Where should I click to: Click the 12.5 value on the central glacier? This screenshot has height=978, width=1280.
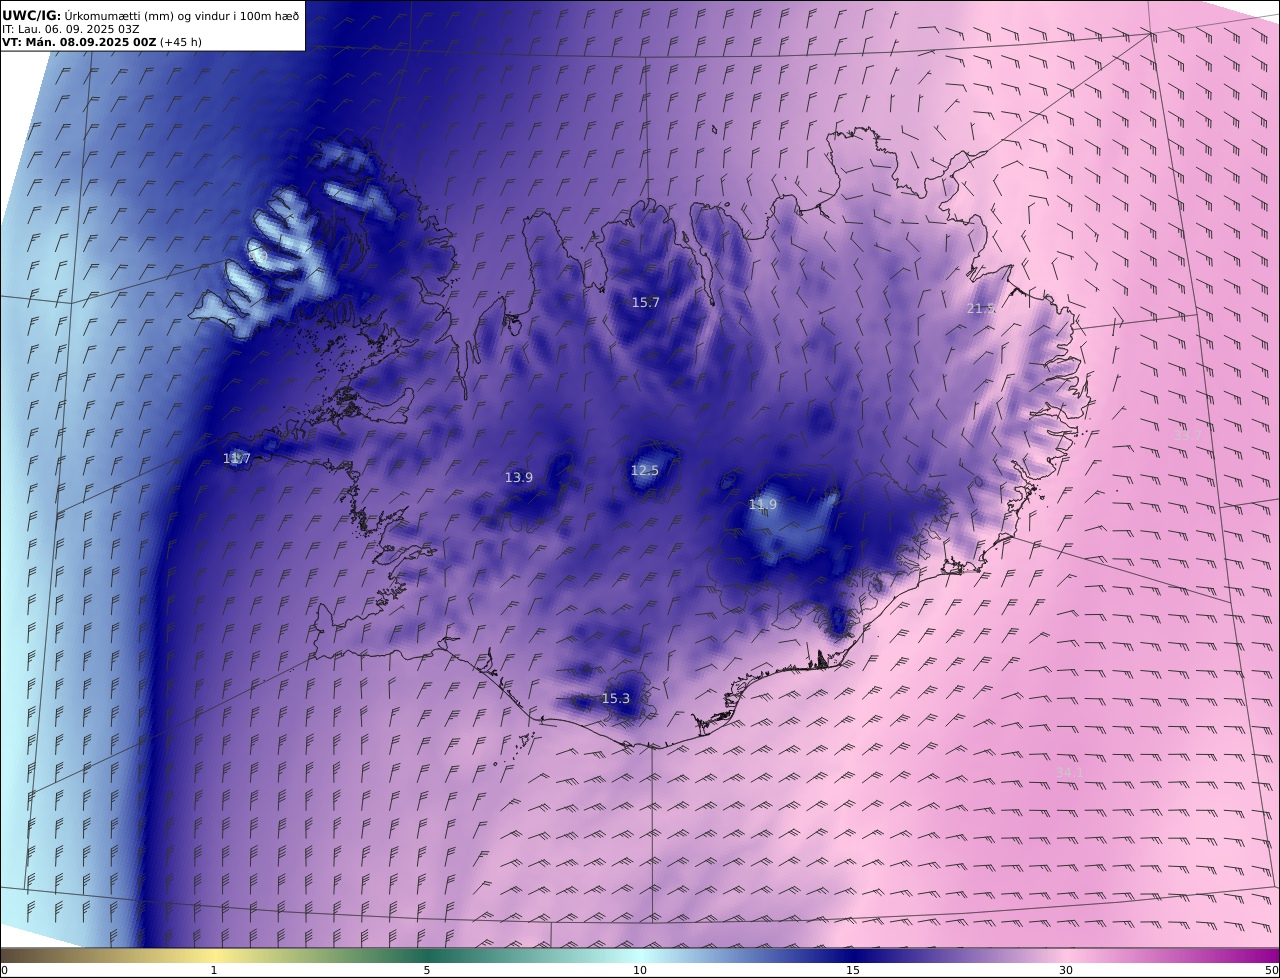[645, 470]
